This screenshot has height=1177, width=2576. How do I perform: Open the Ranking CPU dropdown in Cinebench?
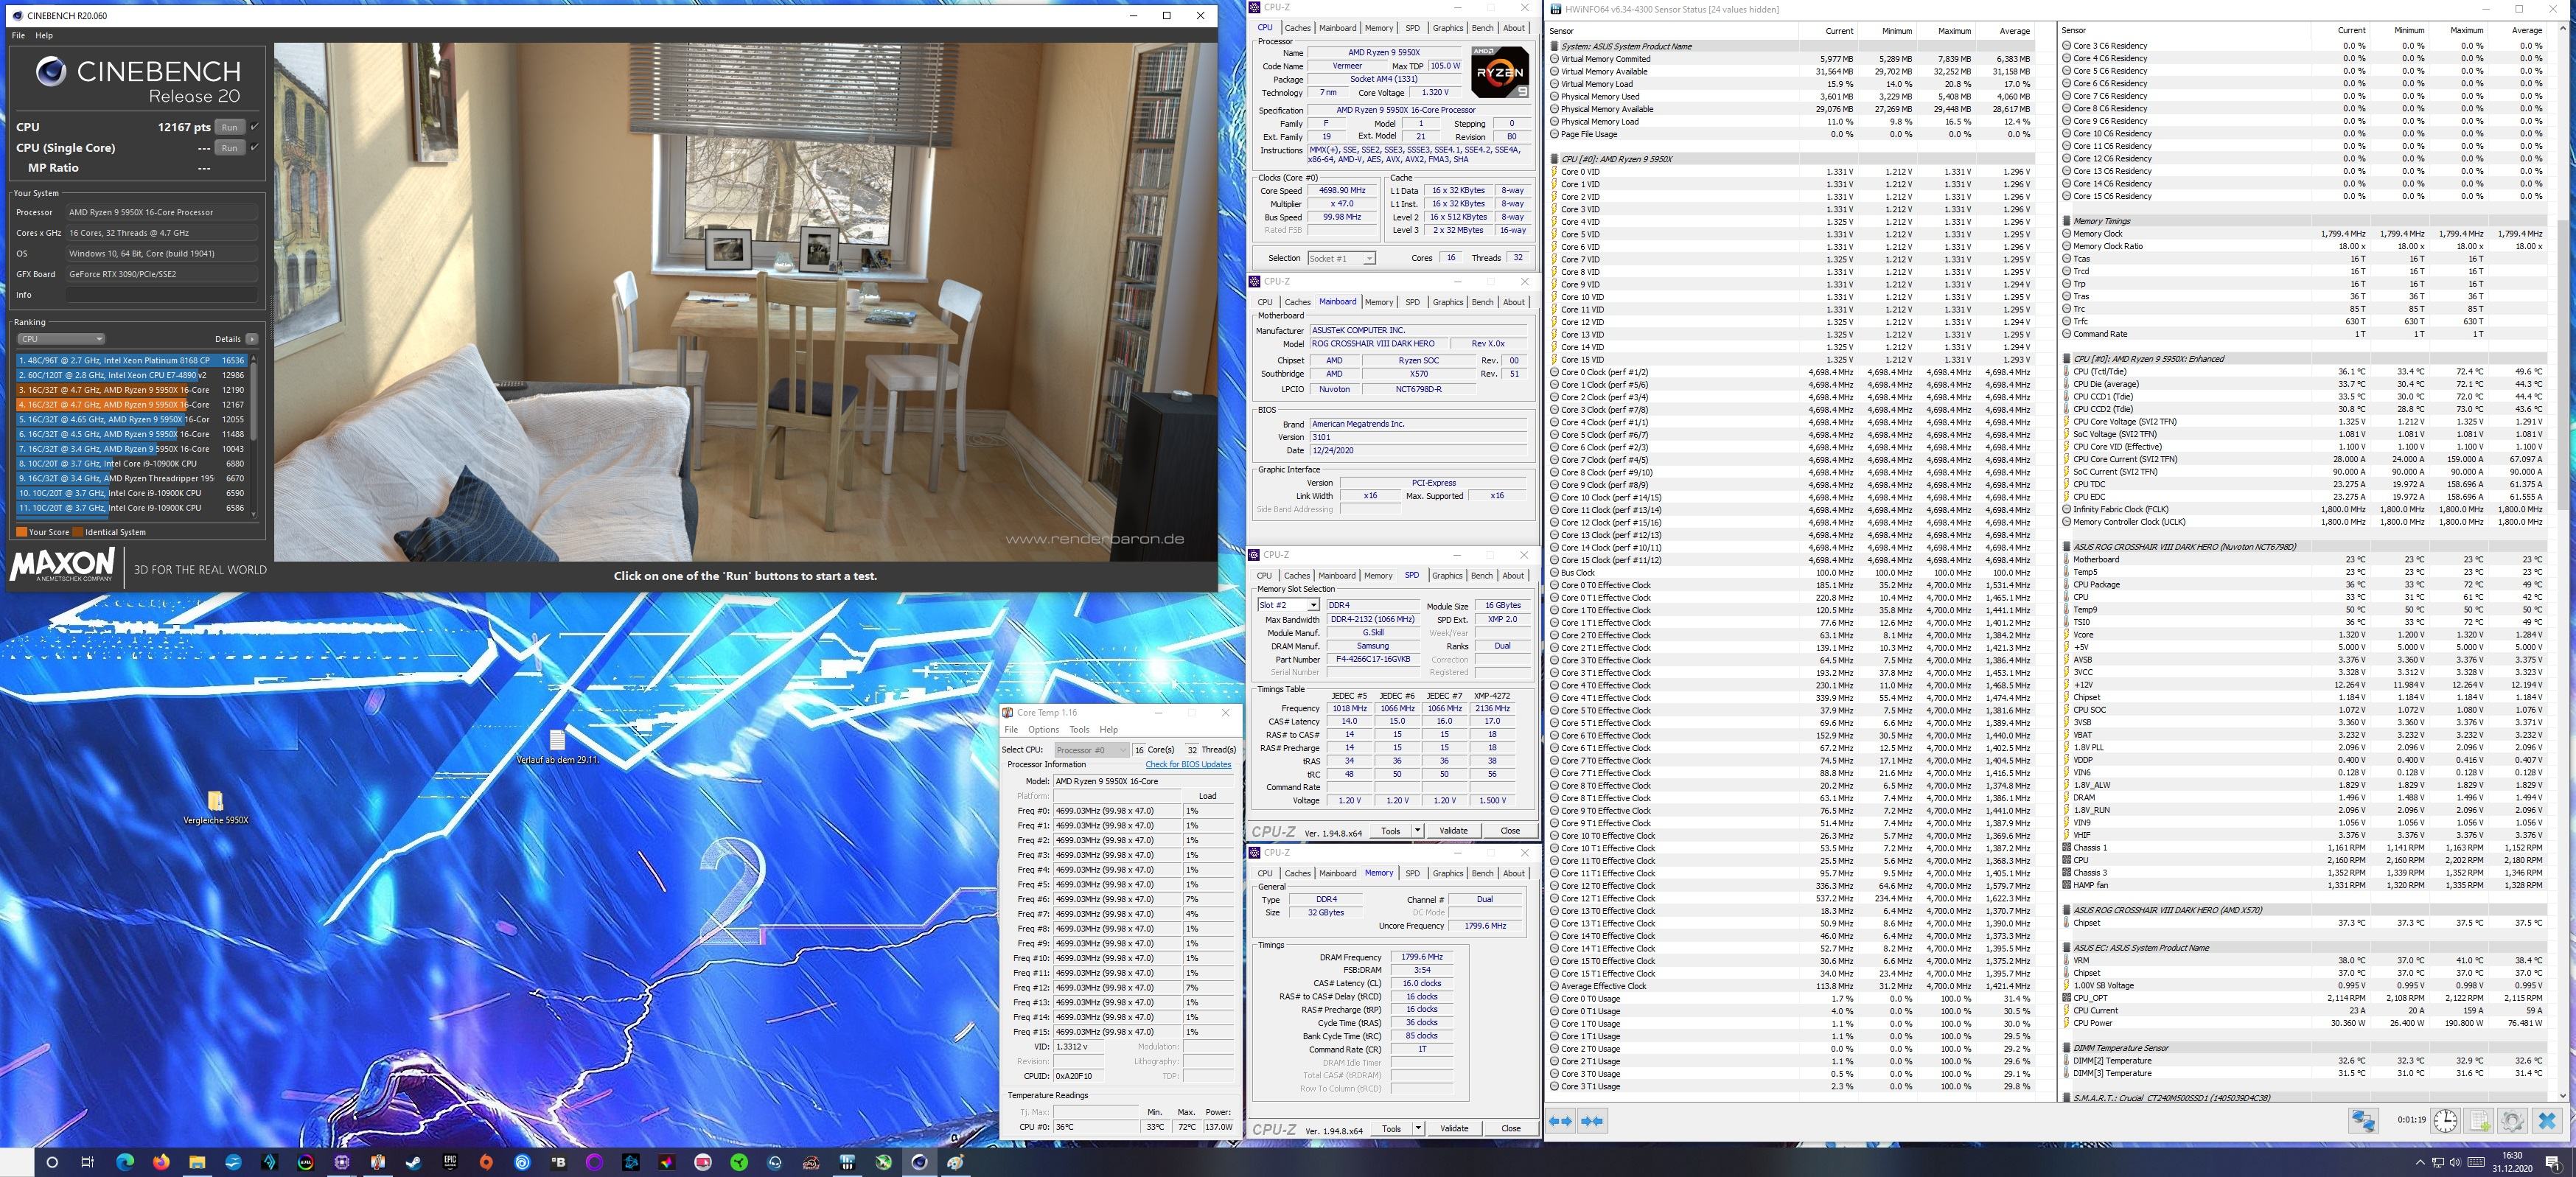[x=61, y=339]
